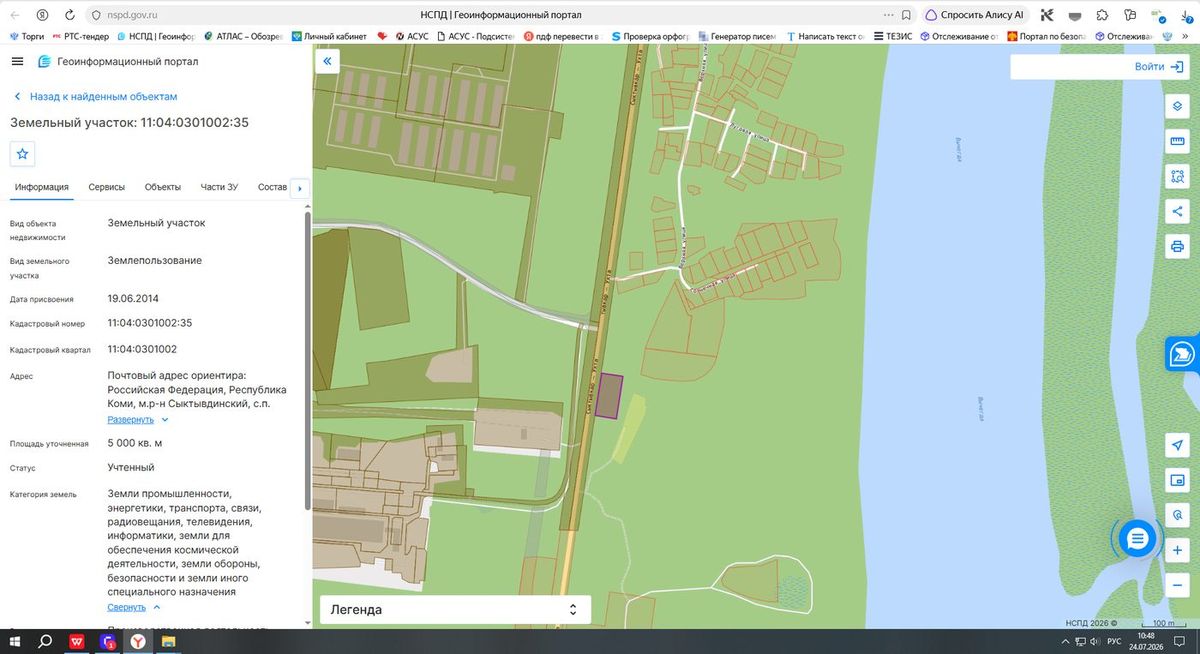Open Windows taskbar search
The width and height of the screenshot is (1200, 654).
(45, 641)
